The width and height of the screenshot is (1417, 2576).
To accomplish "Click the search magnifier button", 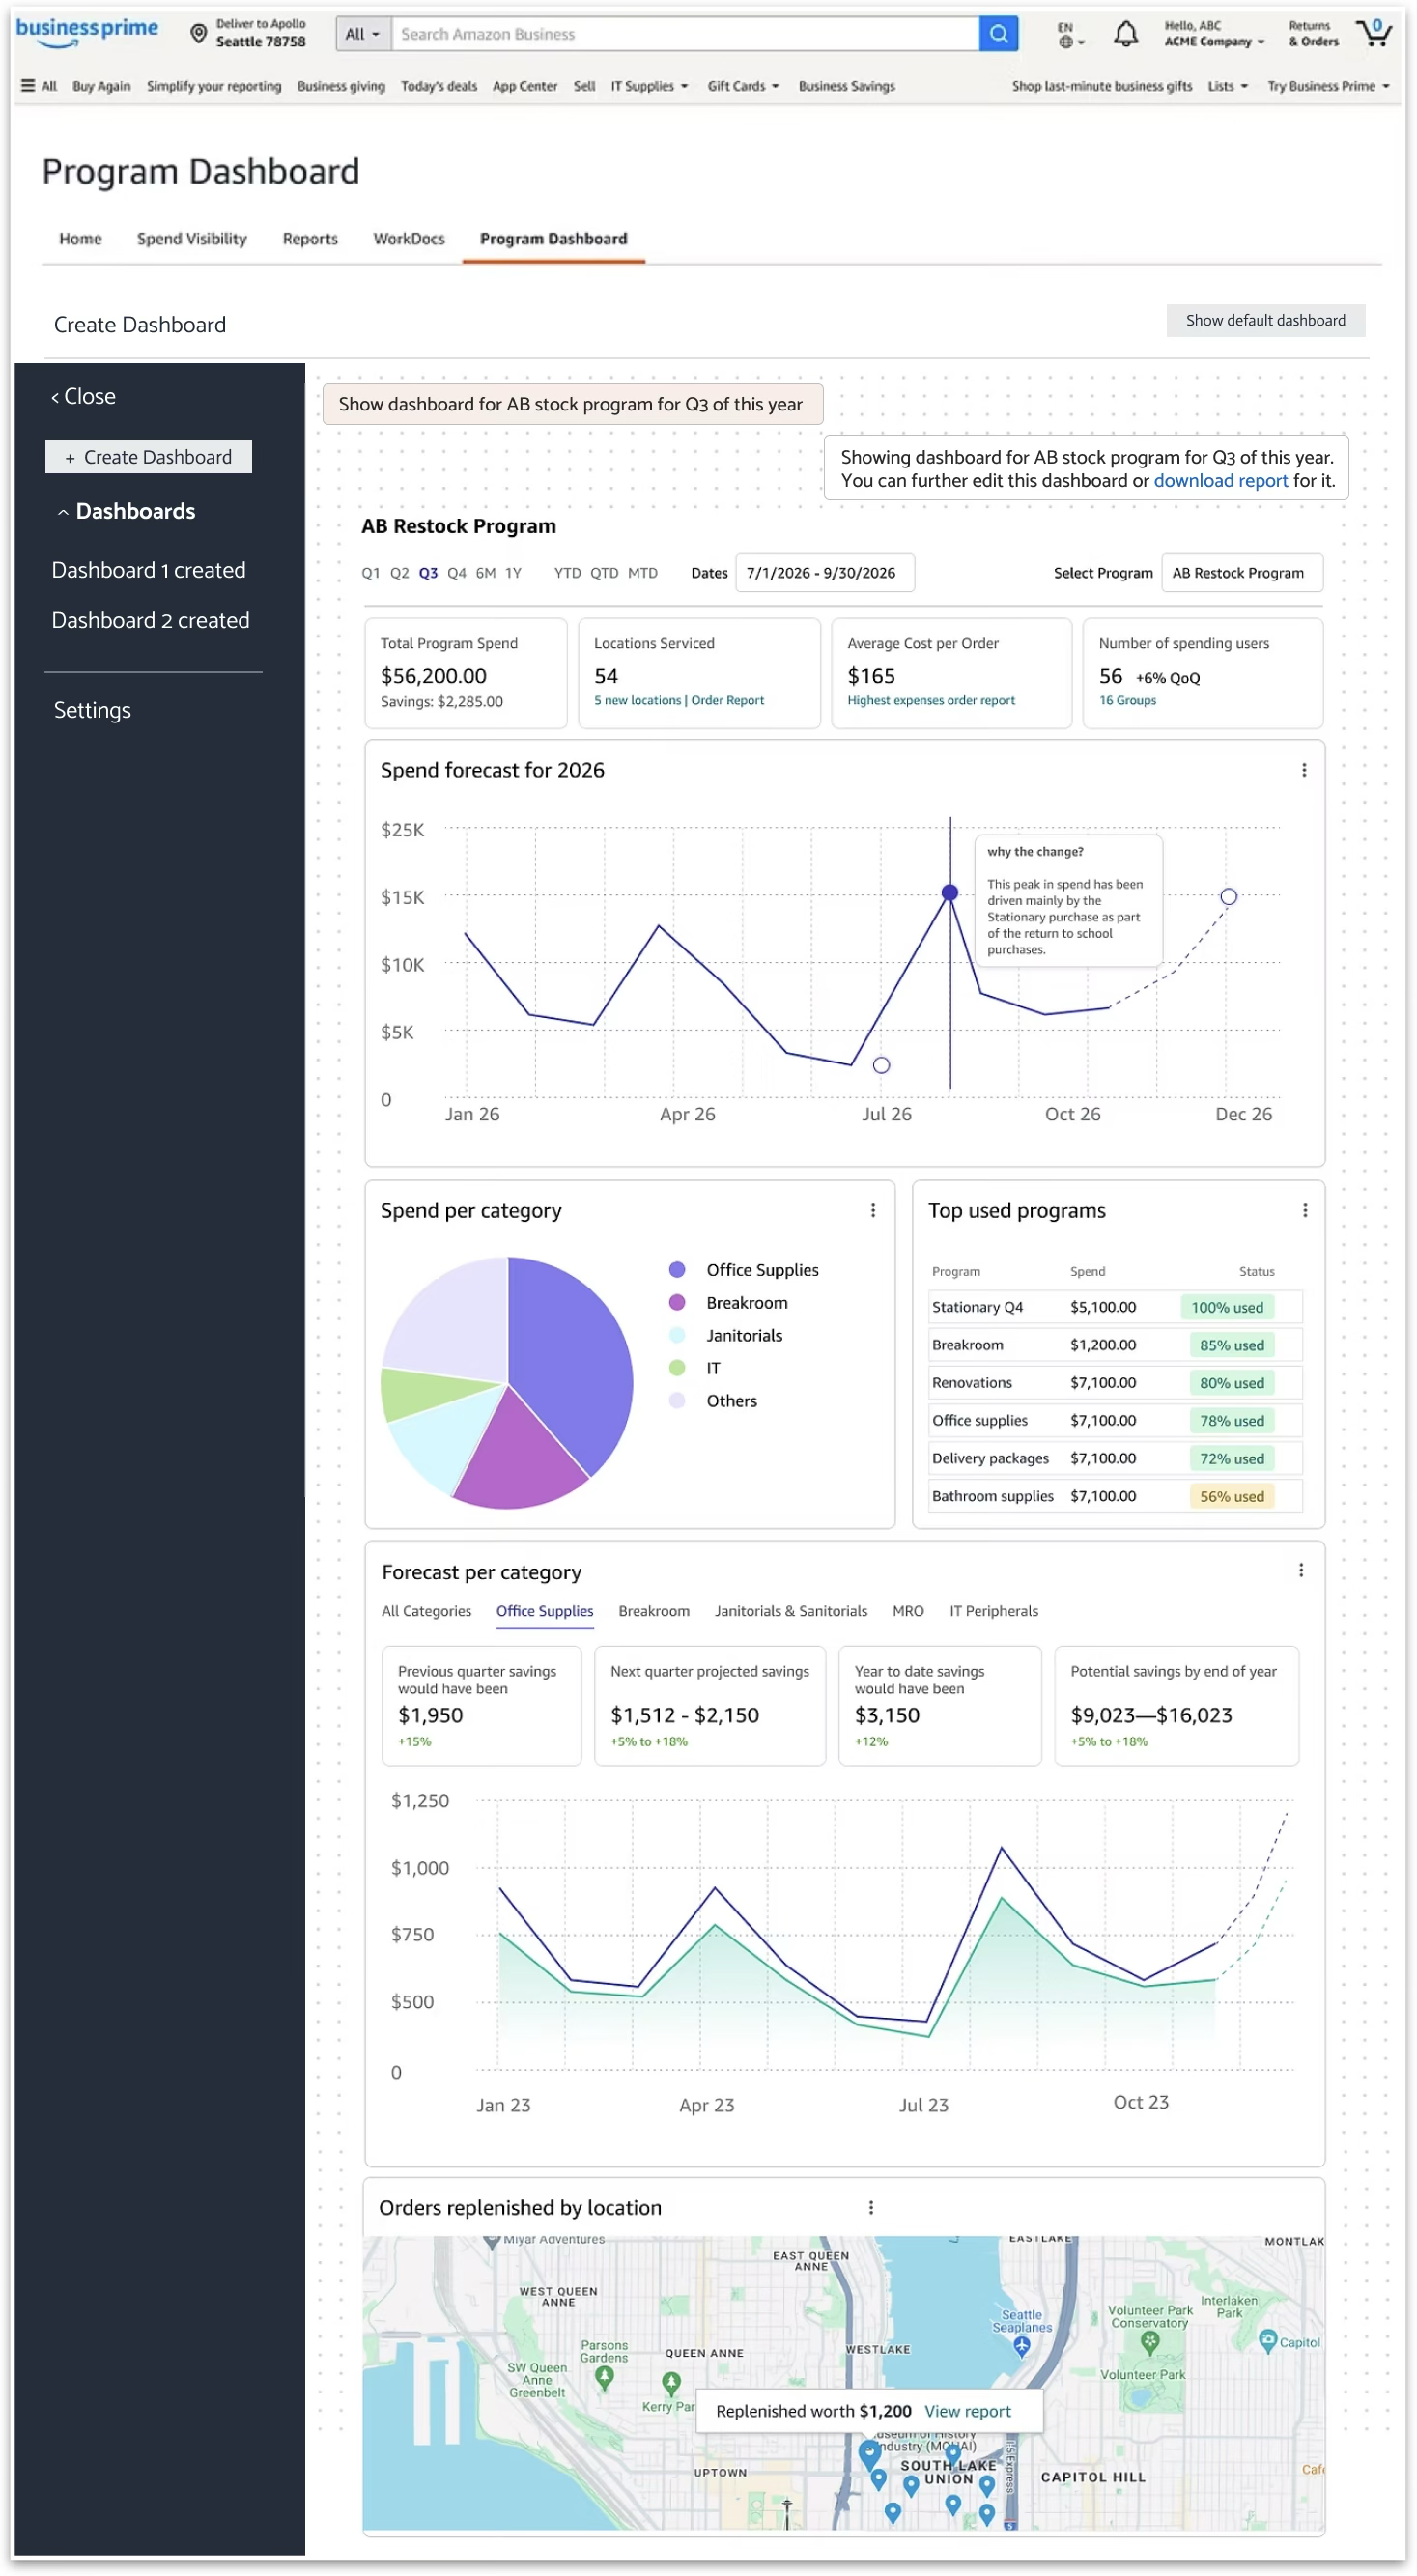I will (x=998, y=34).
